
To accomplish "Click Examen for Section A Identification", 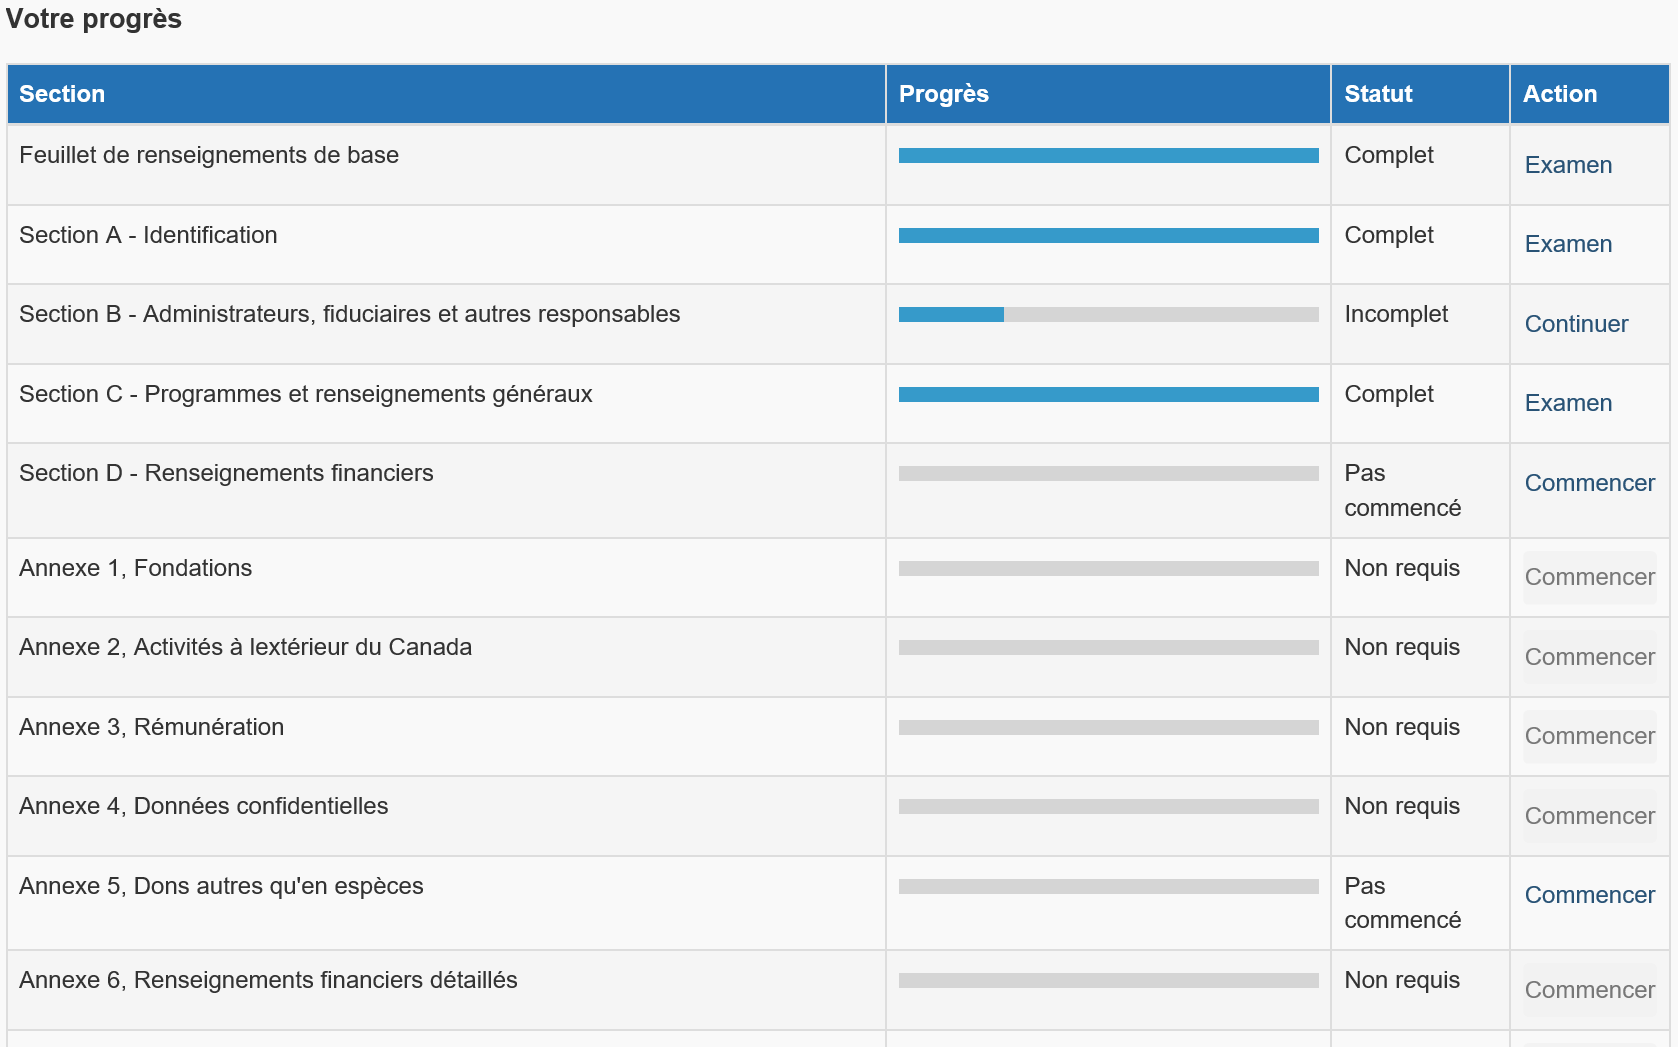I will (x=1567, y=244).
